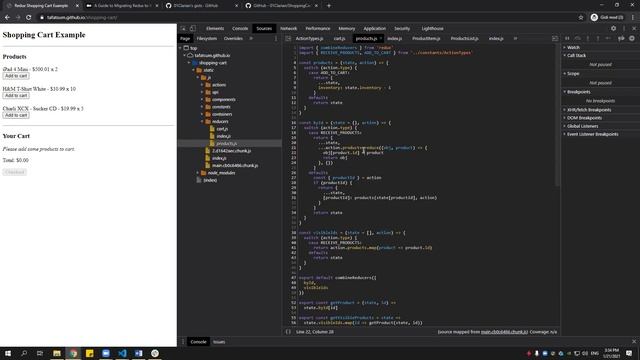Open the Filesystem navigator tab
Image resolution: width=640 pixels, height=360 pixels.
(x=207, y=38)
